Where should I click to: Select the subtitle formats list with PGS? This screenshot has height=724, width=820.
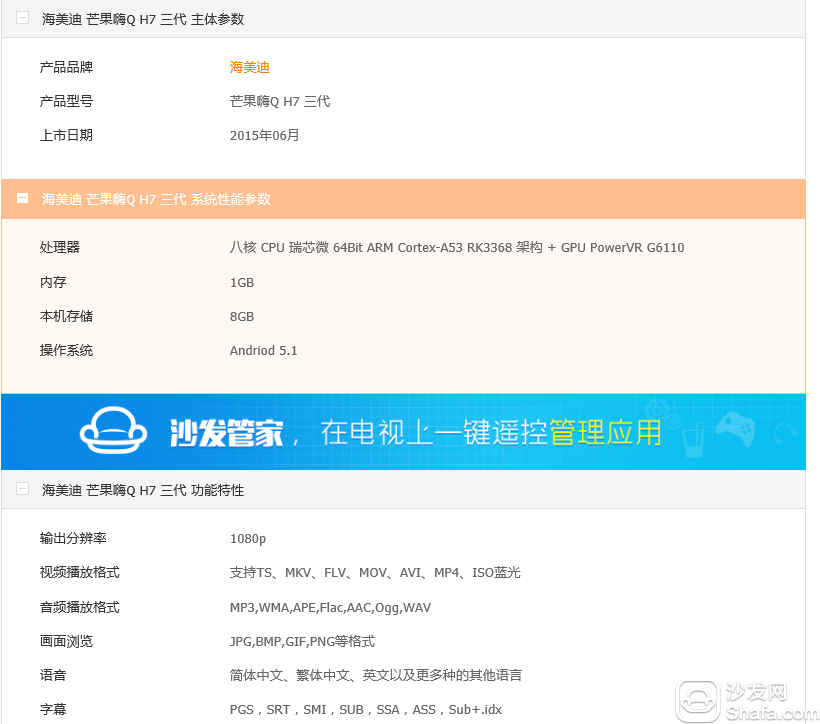(x=366, y=709)
